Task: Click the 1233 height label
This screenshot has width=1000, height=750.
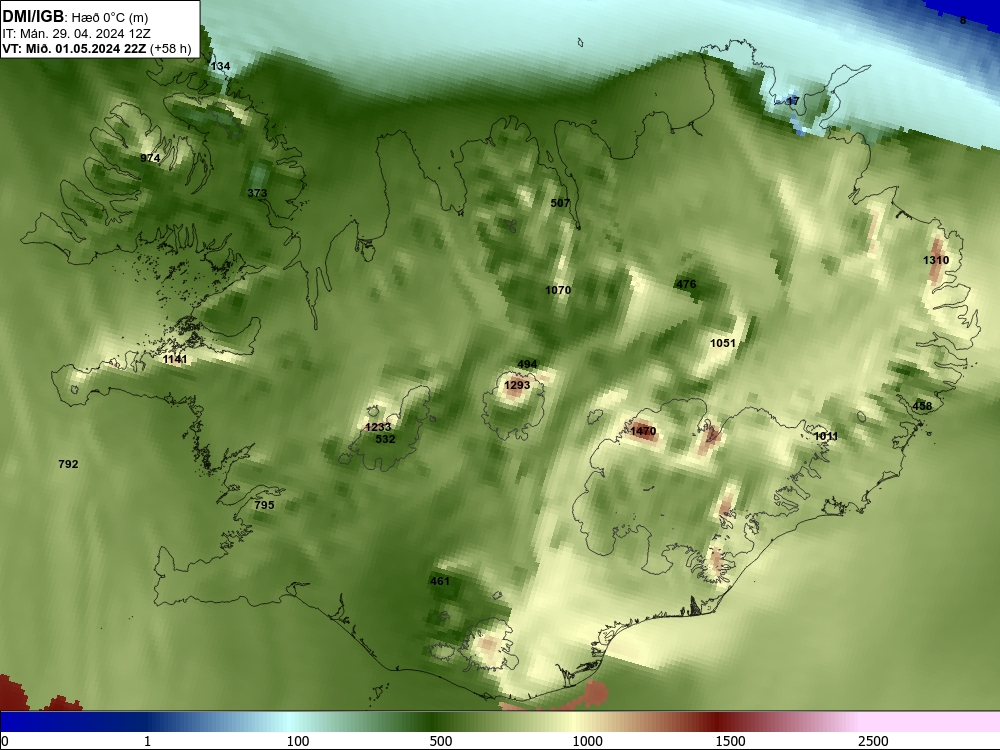Action: coord(378,427)
